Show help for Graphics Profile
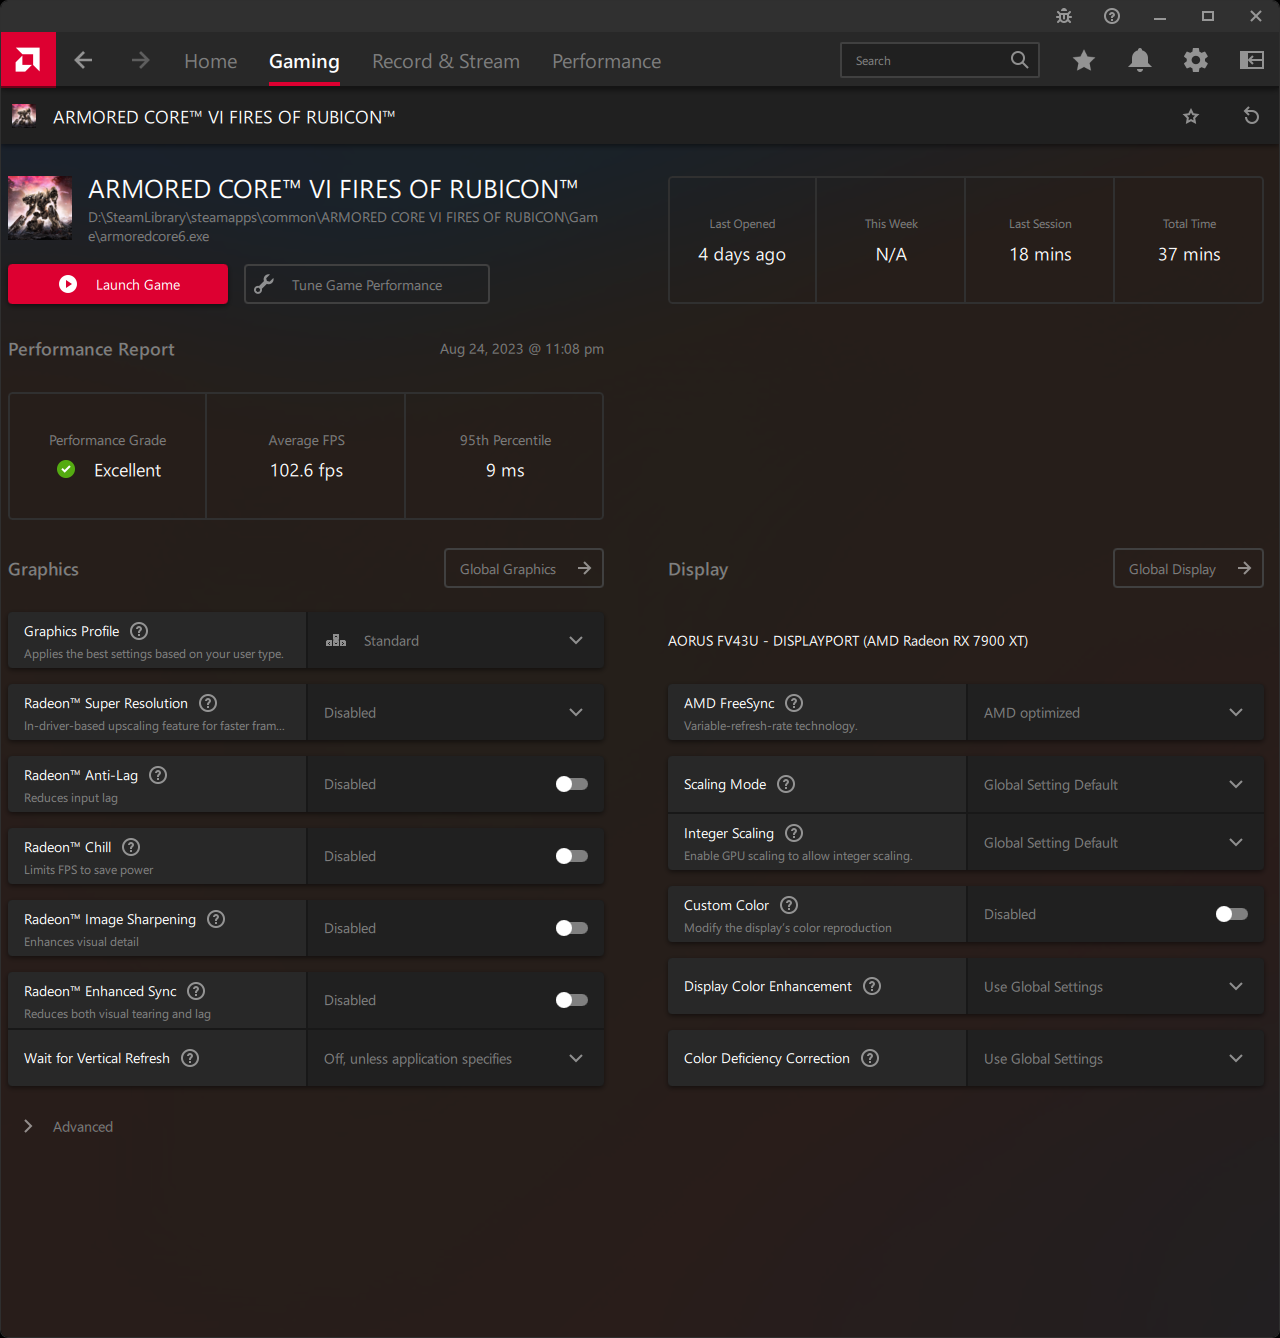 pyautogui.click(x=139, y=631)
